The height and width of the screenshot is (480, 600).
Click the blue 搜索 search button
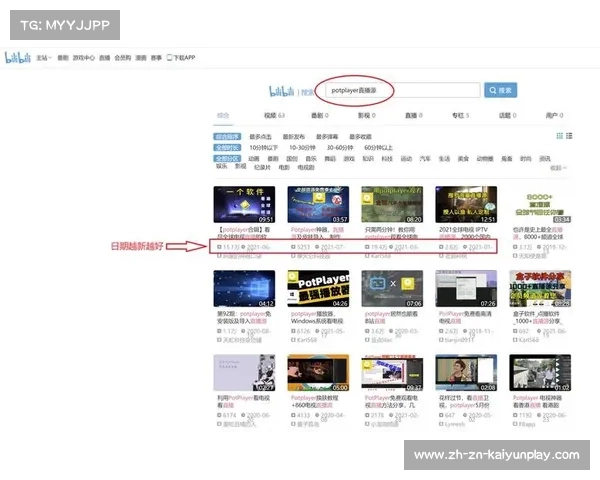pyautogui.click(x=501, y=90)
